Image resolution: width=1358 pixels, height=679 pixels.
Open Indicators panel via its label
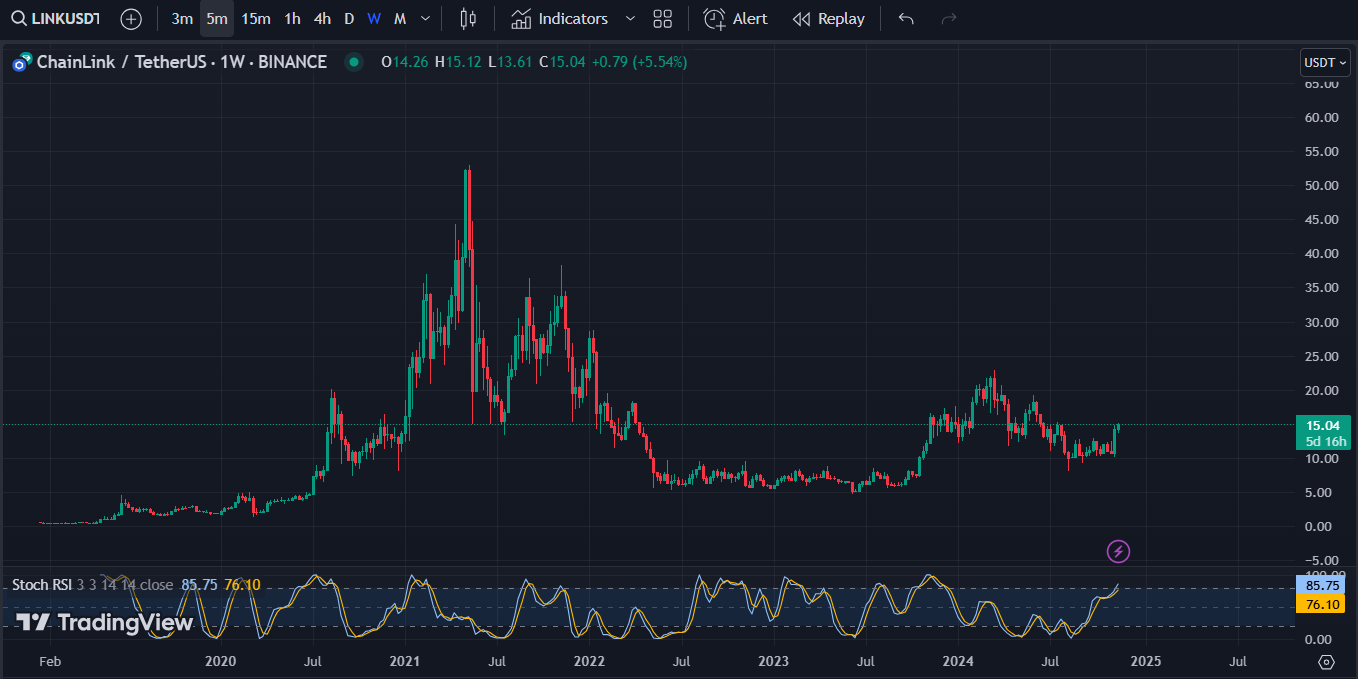[x=572, y=18]
